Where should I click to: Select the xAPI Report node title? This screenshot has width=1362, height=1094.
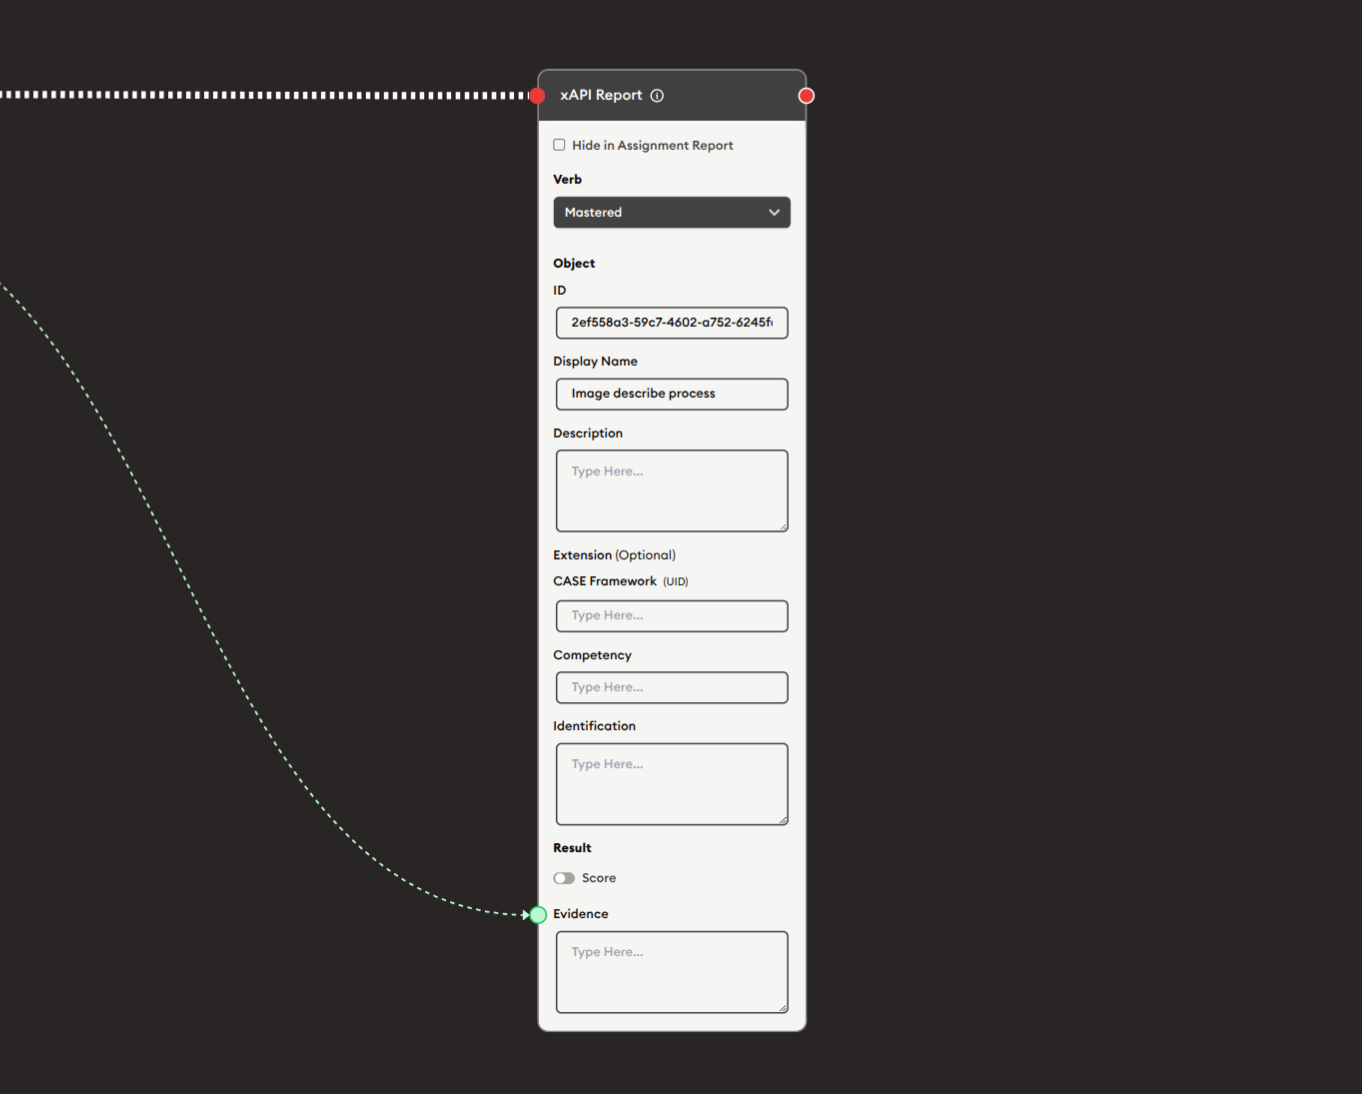pos(601,95)
